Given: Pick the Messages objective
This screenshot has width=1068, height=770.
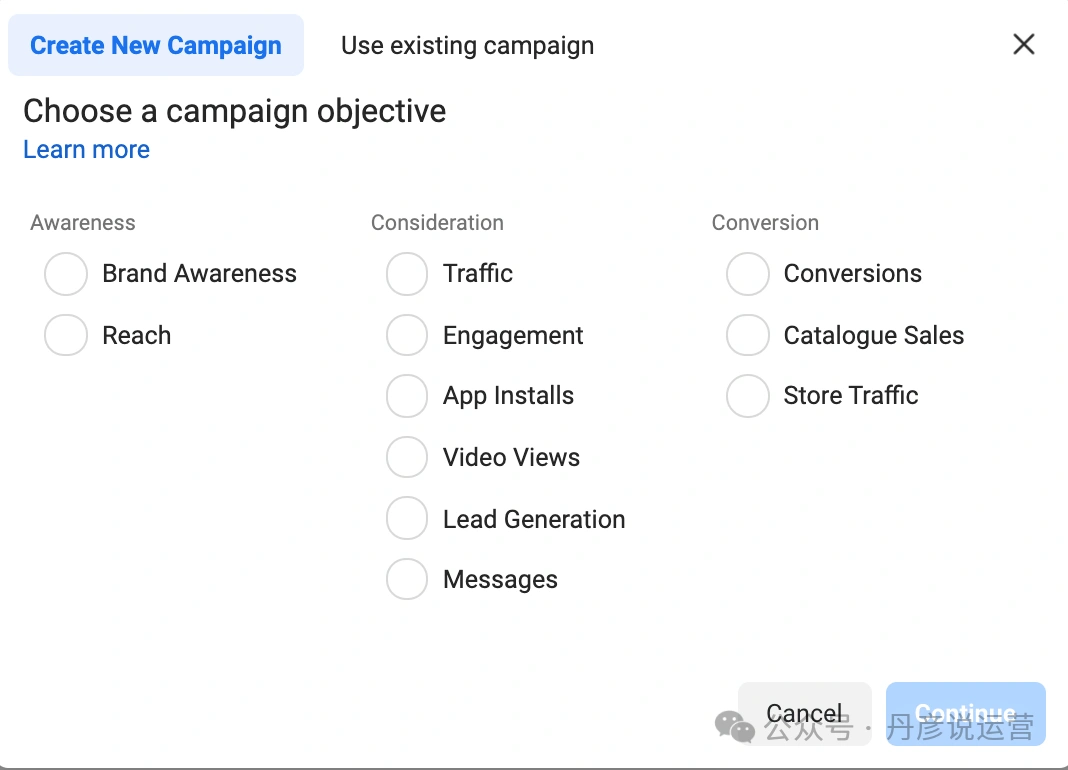Looking at the screenshot, I should click(407, 579).
